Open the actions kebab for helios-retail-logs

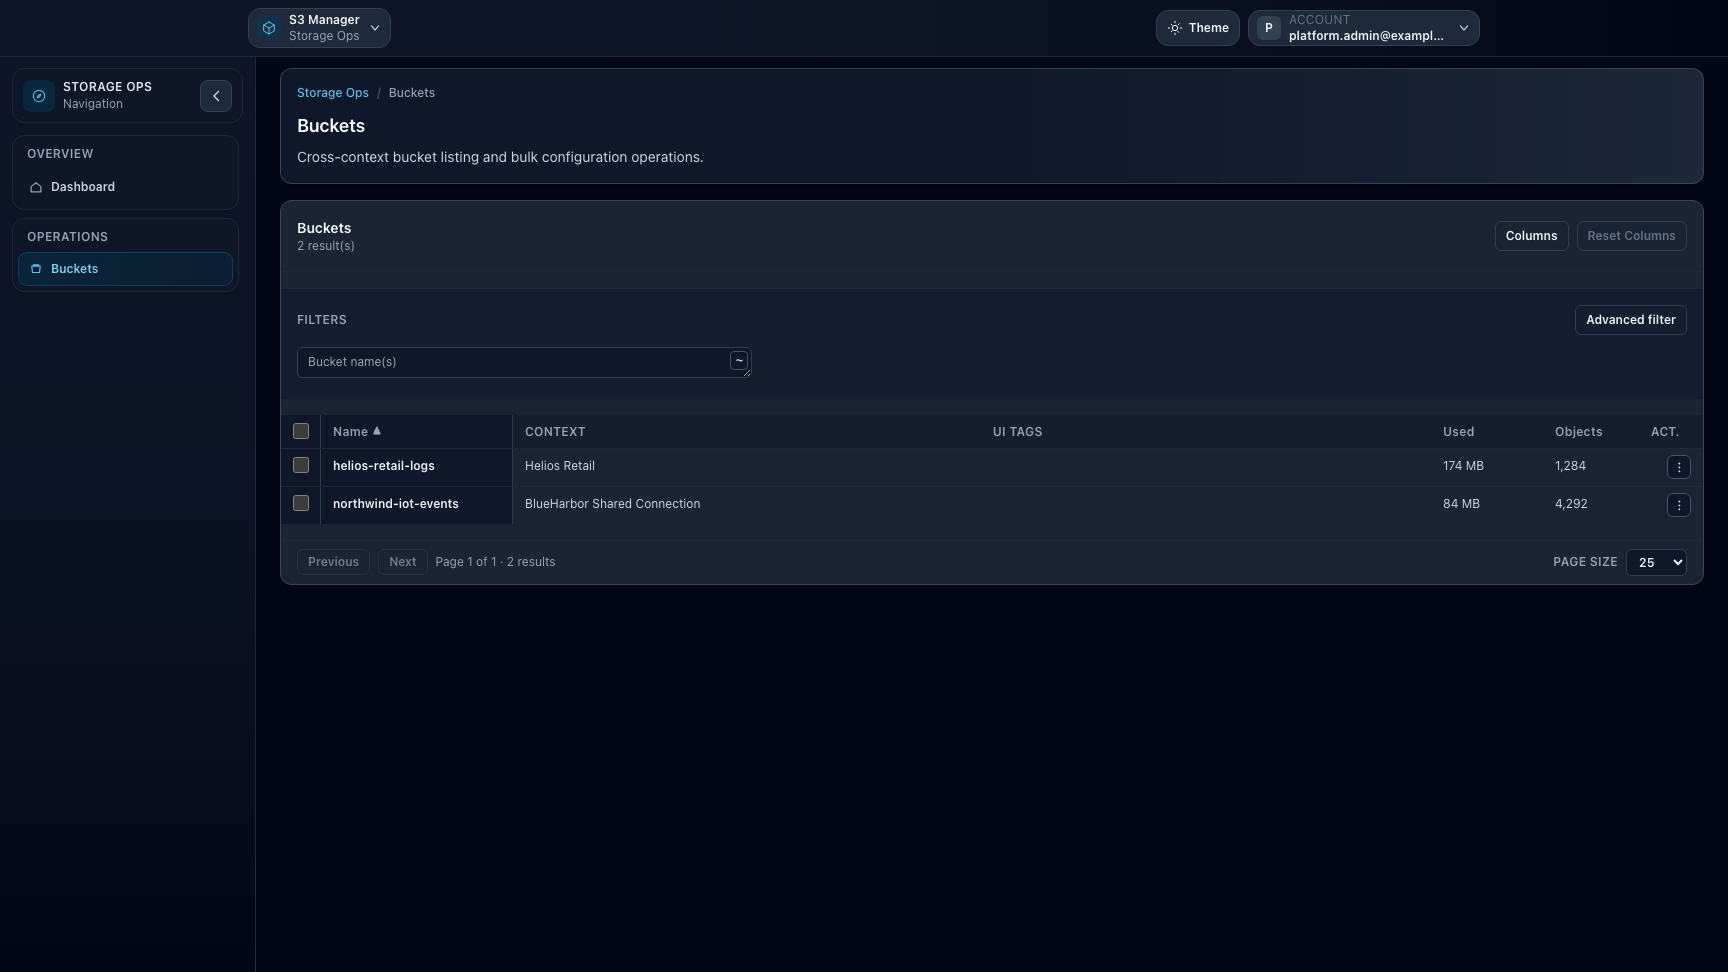coord(1678,467)
